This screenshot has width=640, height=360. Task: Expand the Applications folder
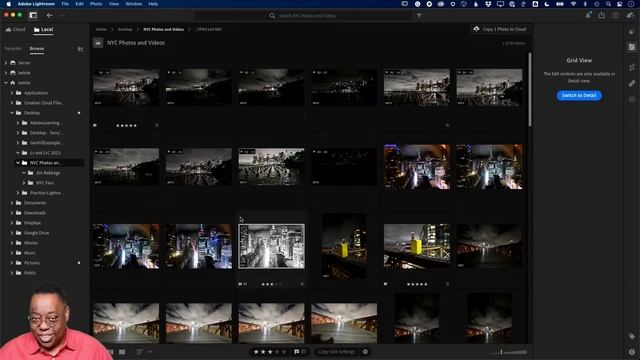point(12,93)
